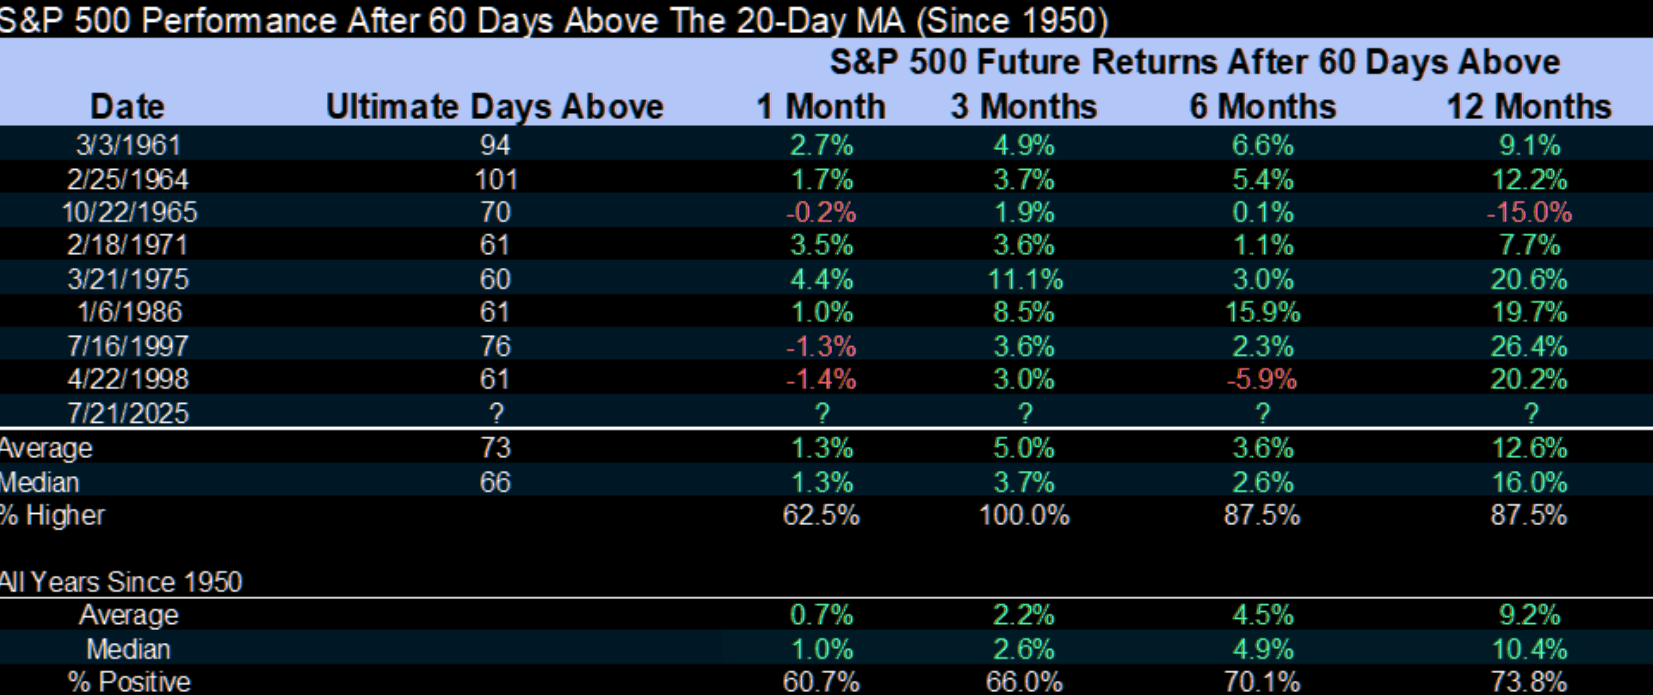Click the red -15.0% 12-month value
The width and height of the screenshot is (1653, 695).
(1528, 212)
